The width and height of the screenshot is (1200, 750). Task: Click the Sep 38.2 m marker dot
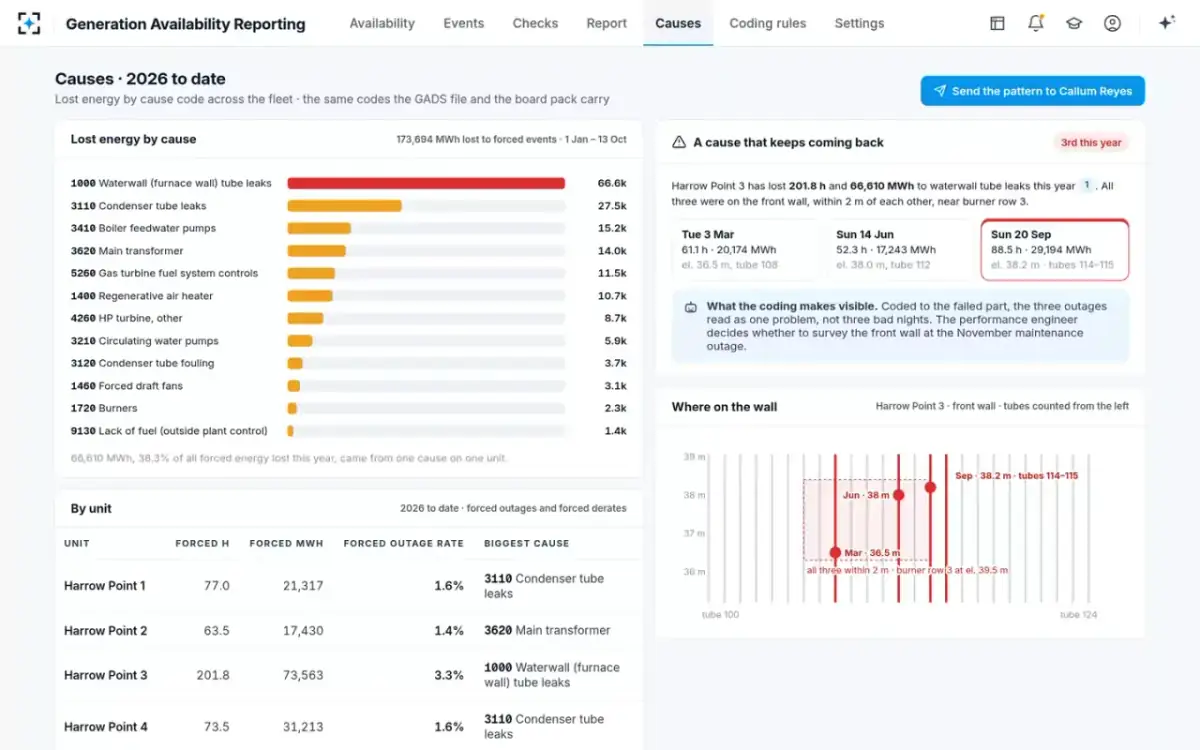[x=930, y=487]
